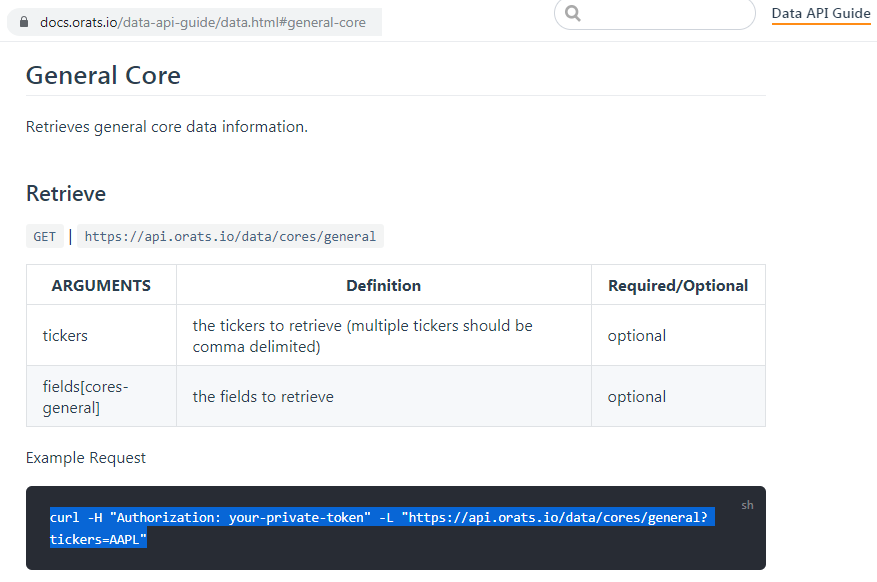Screen dimensions: 877x582
Task: Click the endpoint URL https://api.orats.io/data/cores/general
Action: pyautogui.click(x=231, y=236)
